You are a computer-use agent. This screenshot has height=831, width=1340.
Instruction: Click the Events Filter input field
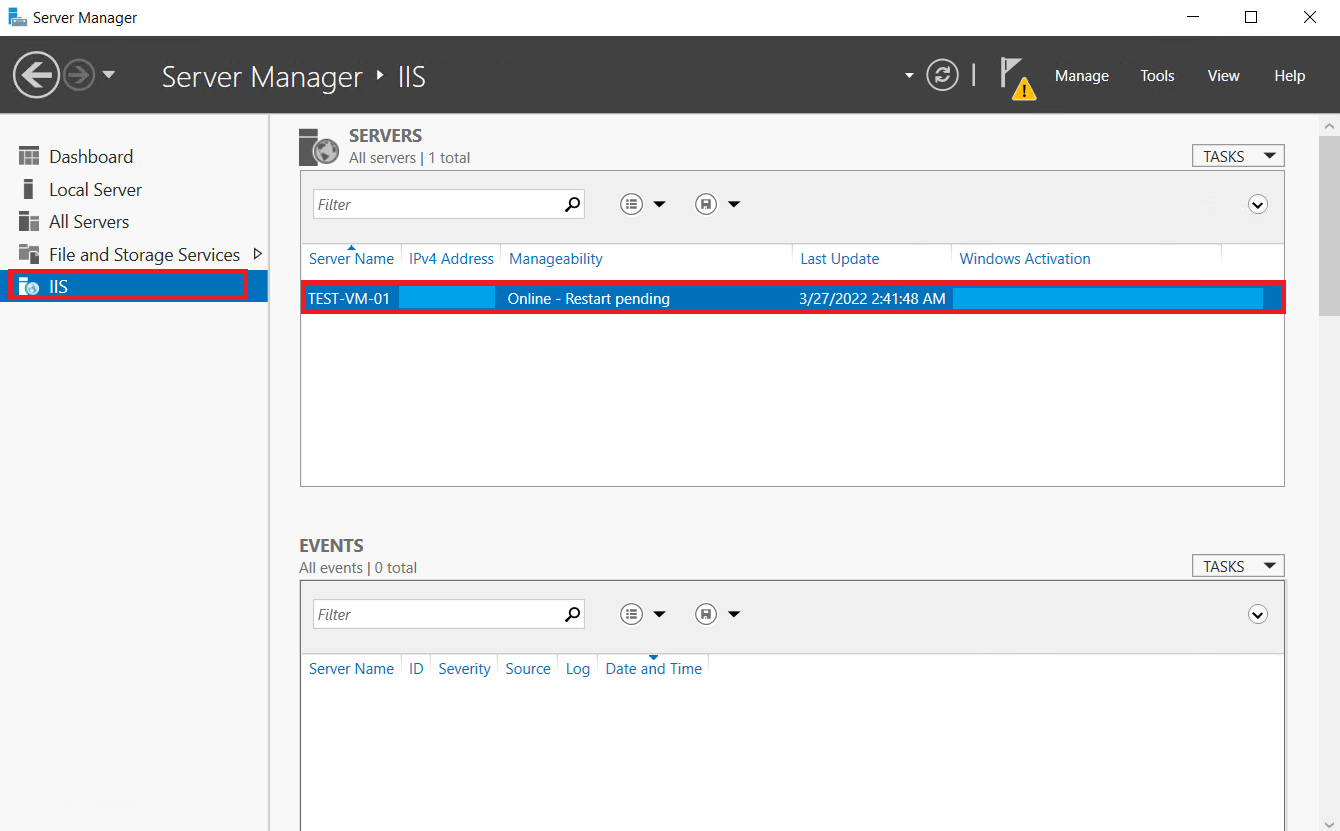[x=437, y=614]
